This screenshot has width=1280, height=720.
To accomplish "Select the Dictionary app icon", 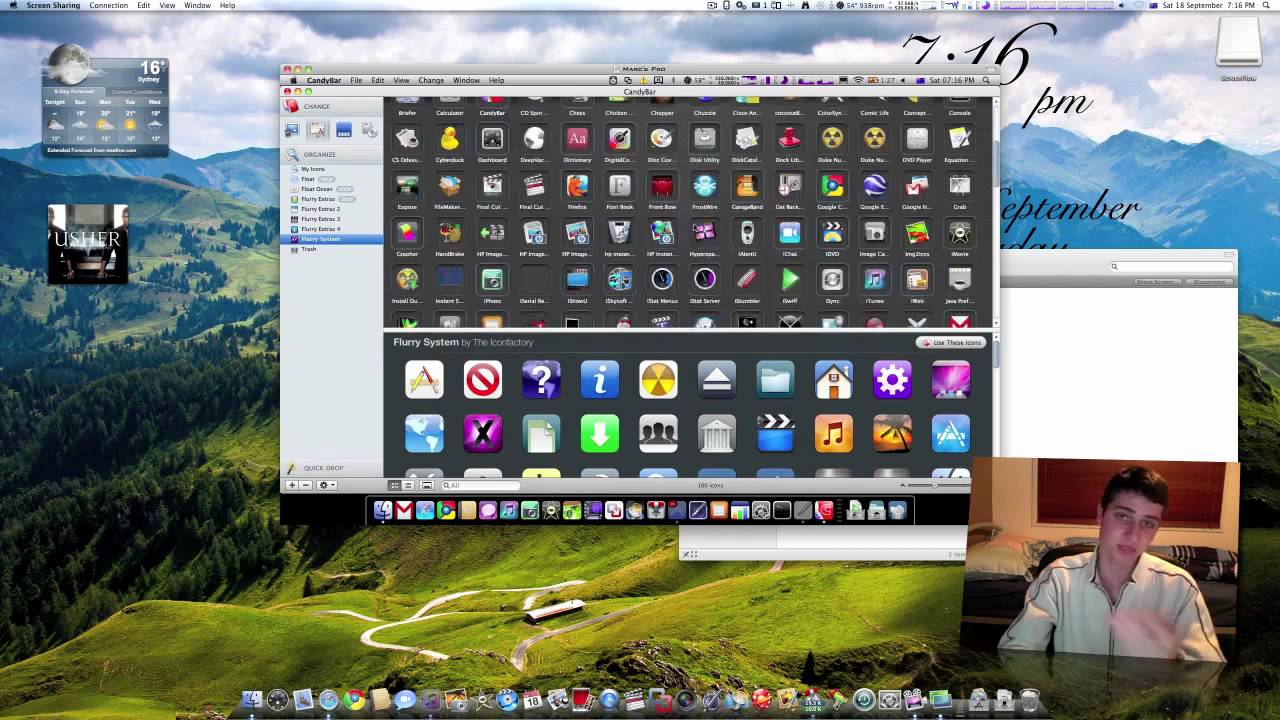I will click(x=577, y=138).
